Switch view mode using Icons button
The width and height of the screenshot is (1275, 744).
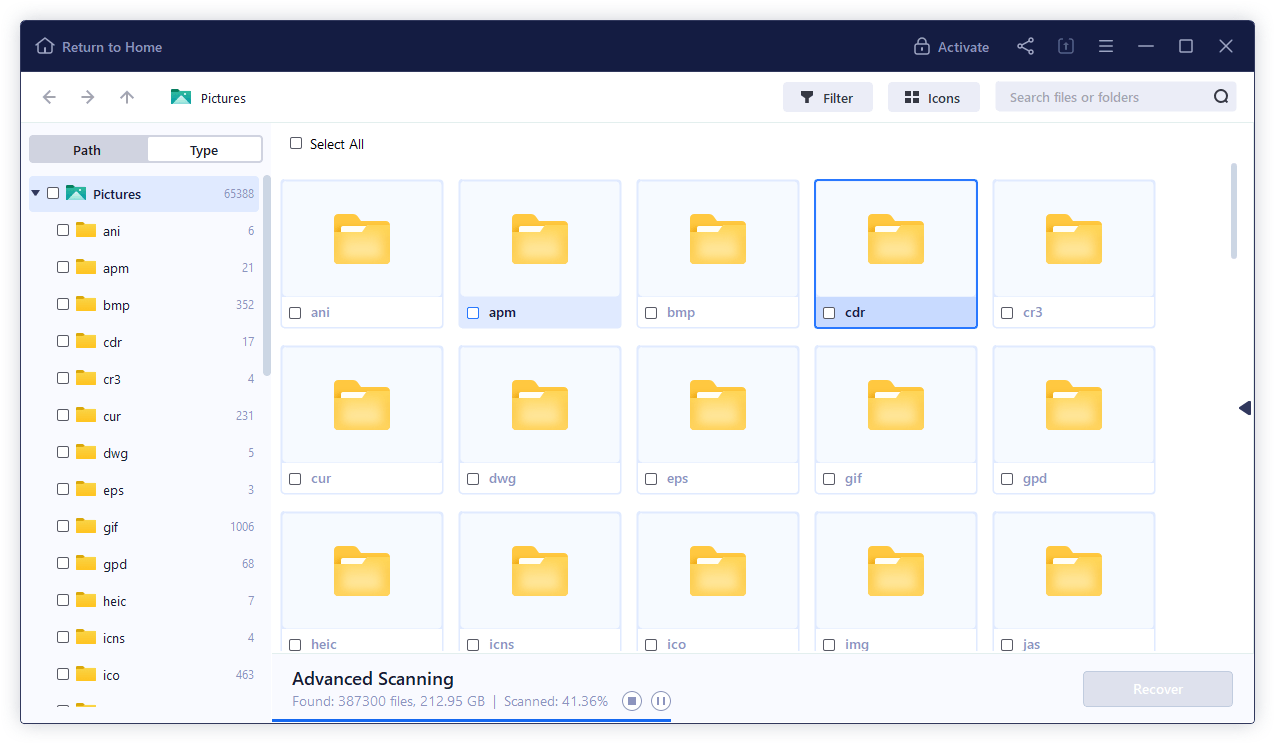point(933,97)
